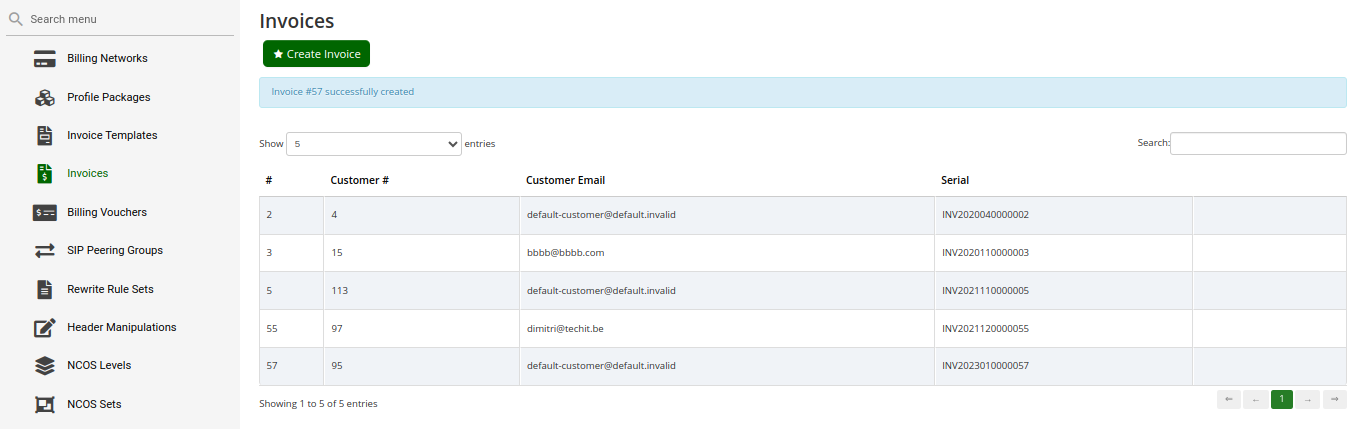The height and width of the screenshot is (429, 1365).
Task: Click the Billing Vouchers money icon
Action: pyautogui.click(x=44, y=213)
